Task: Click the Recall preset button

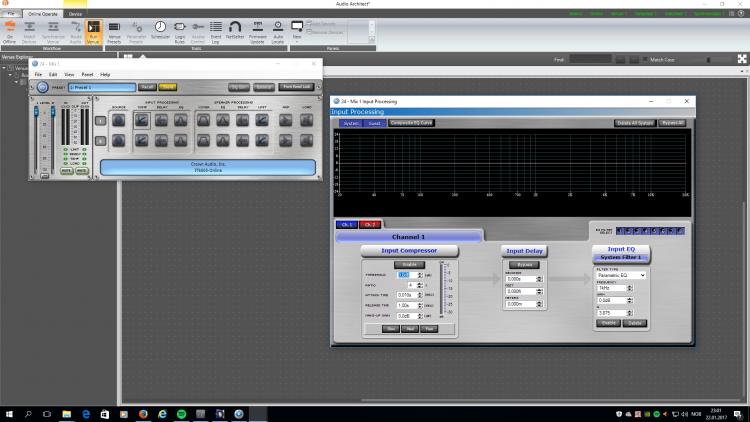Action: [x=147, y=87]
